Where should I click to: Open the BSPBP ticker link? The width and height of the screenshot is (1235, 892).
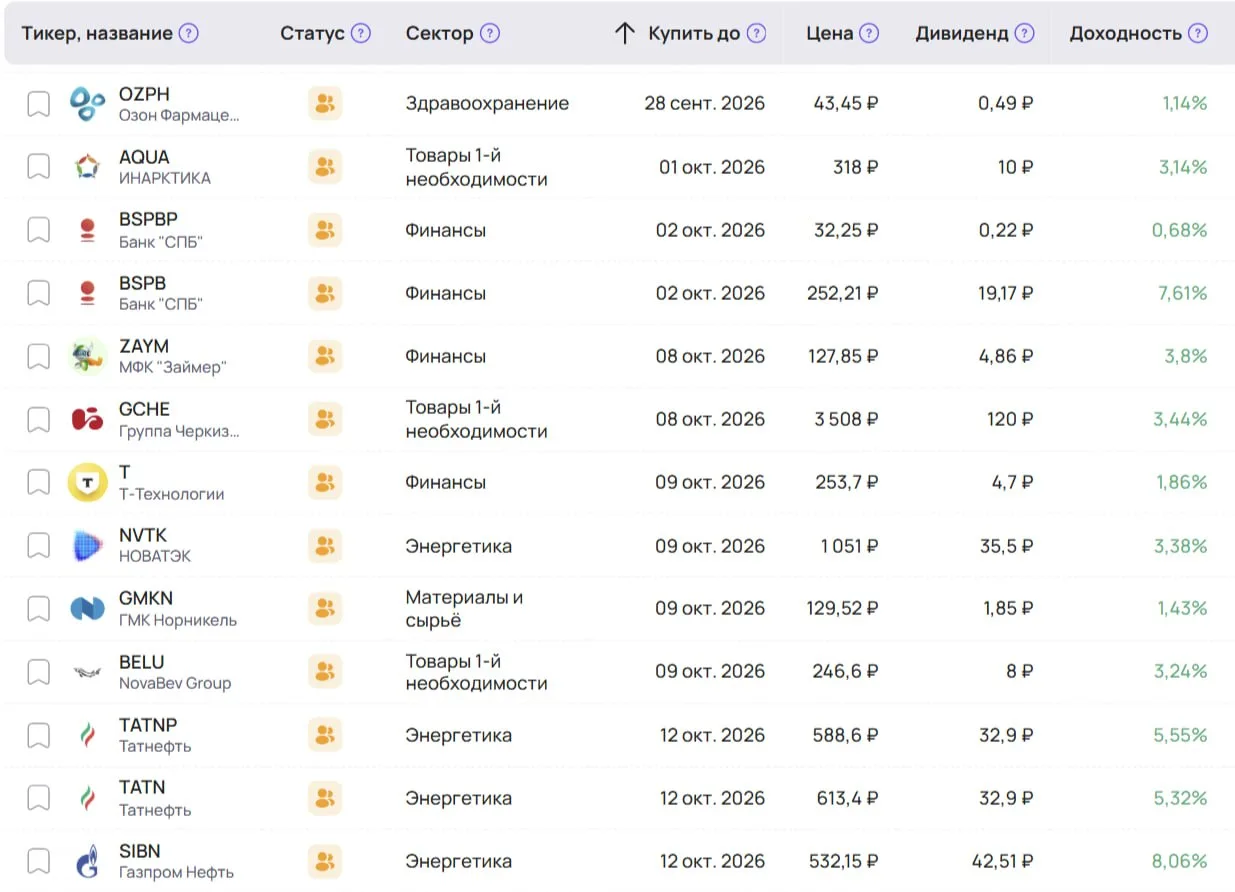point(148,219)
